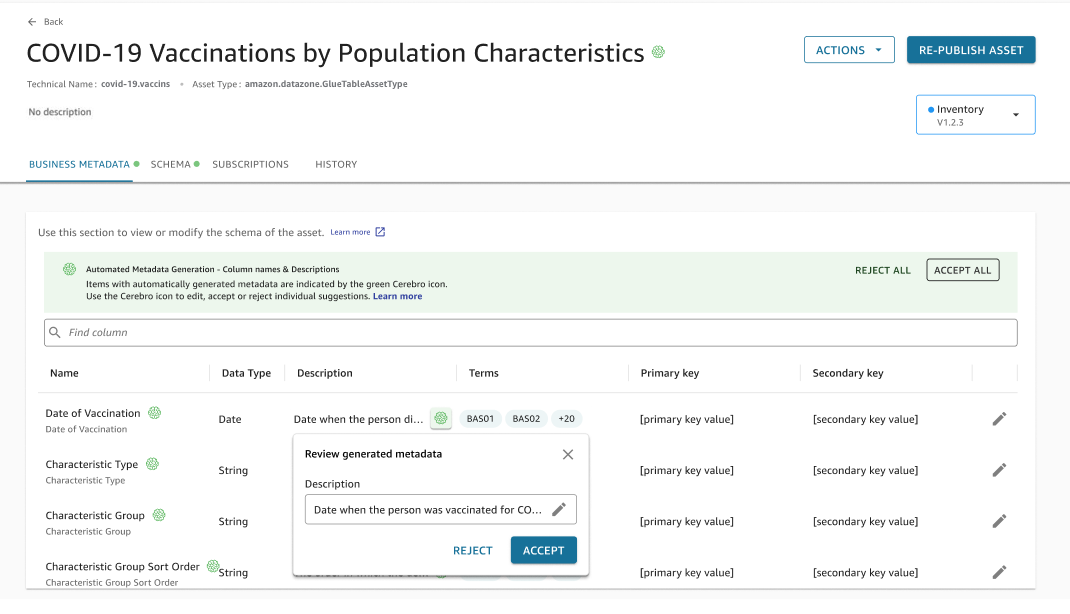1070x614 pixels.
Task: Expand the Inventory V1.2.3 version selector
Action: coord(975,115)
